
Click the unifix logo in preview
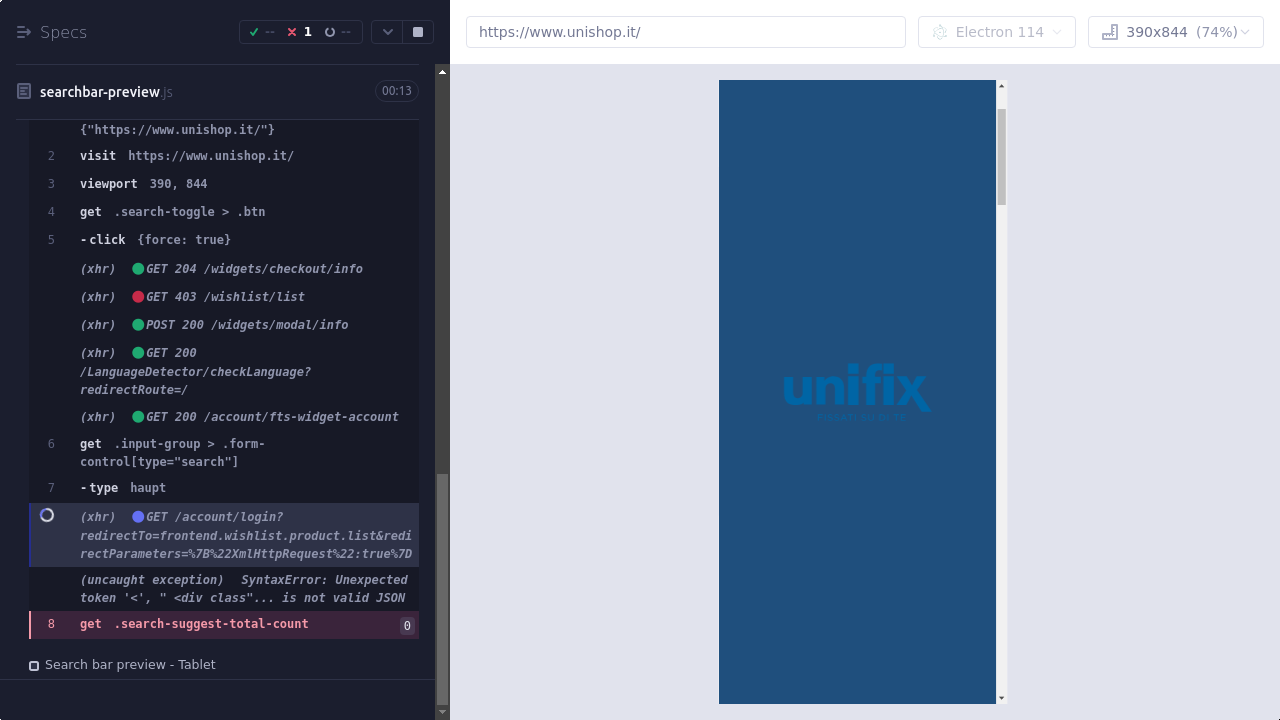857,393
